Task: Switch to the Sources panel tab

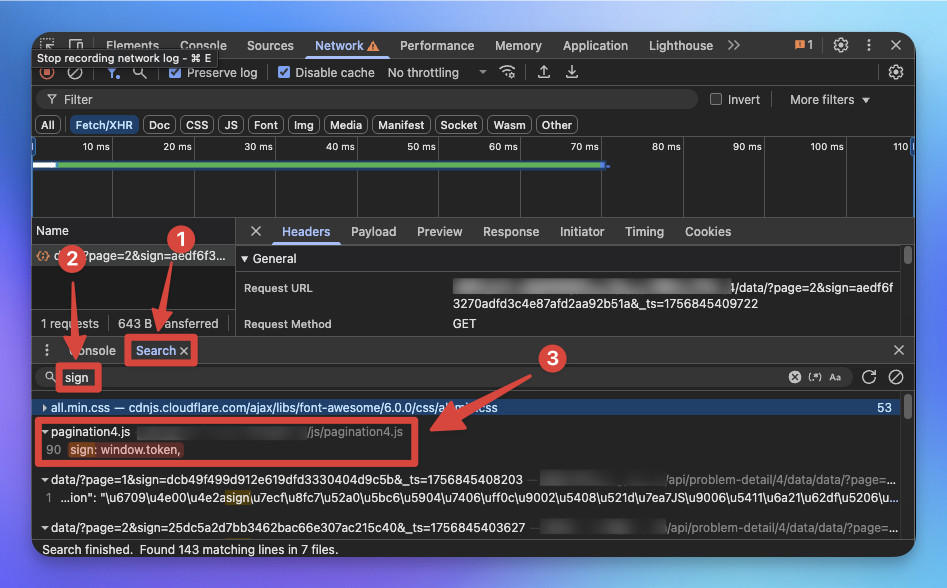Action: pos(270,46)
